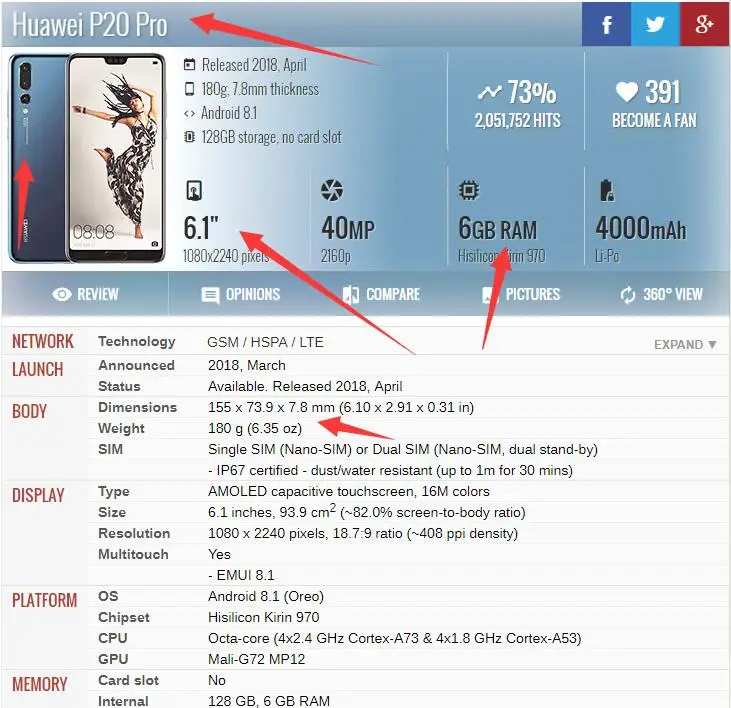731x708 pixels.
Task: Click the Dimensions spec label
Action: tap(138, 407)
